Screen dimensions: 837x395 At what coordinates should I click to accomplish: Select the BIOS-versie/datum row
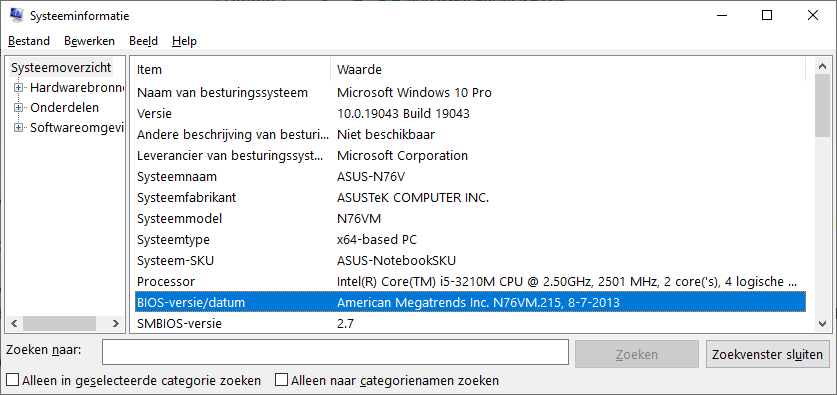point(470,303)
